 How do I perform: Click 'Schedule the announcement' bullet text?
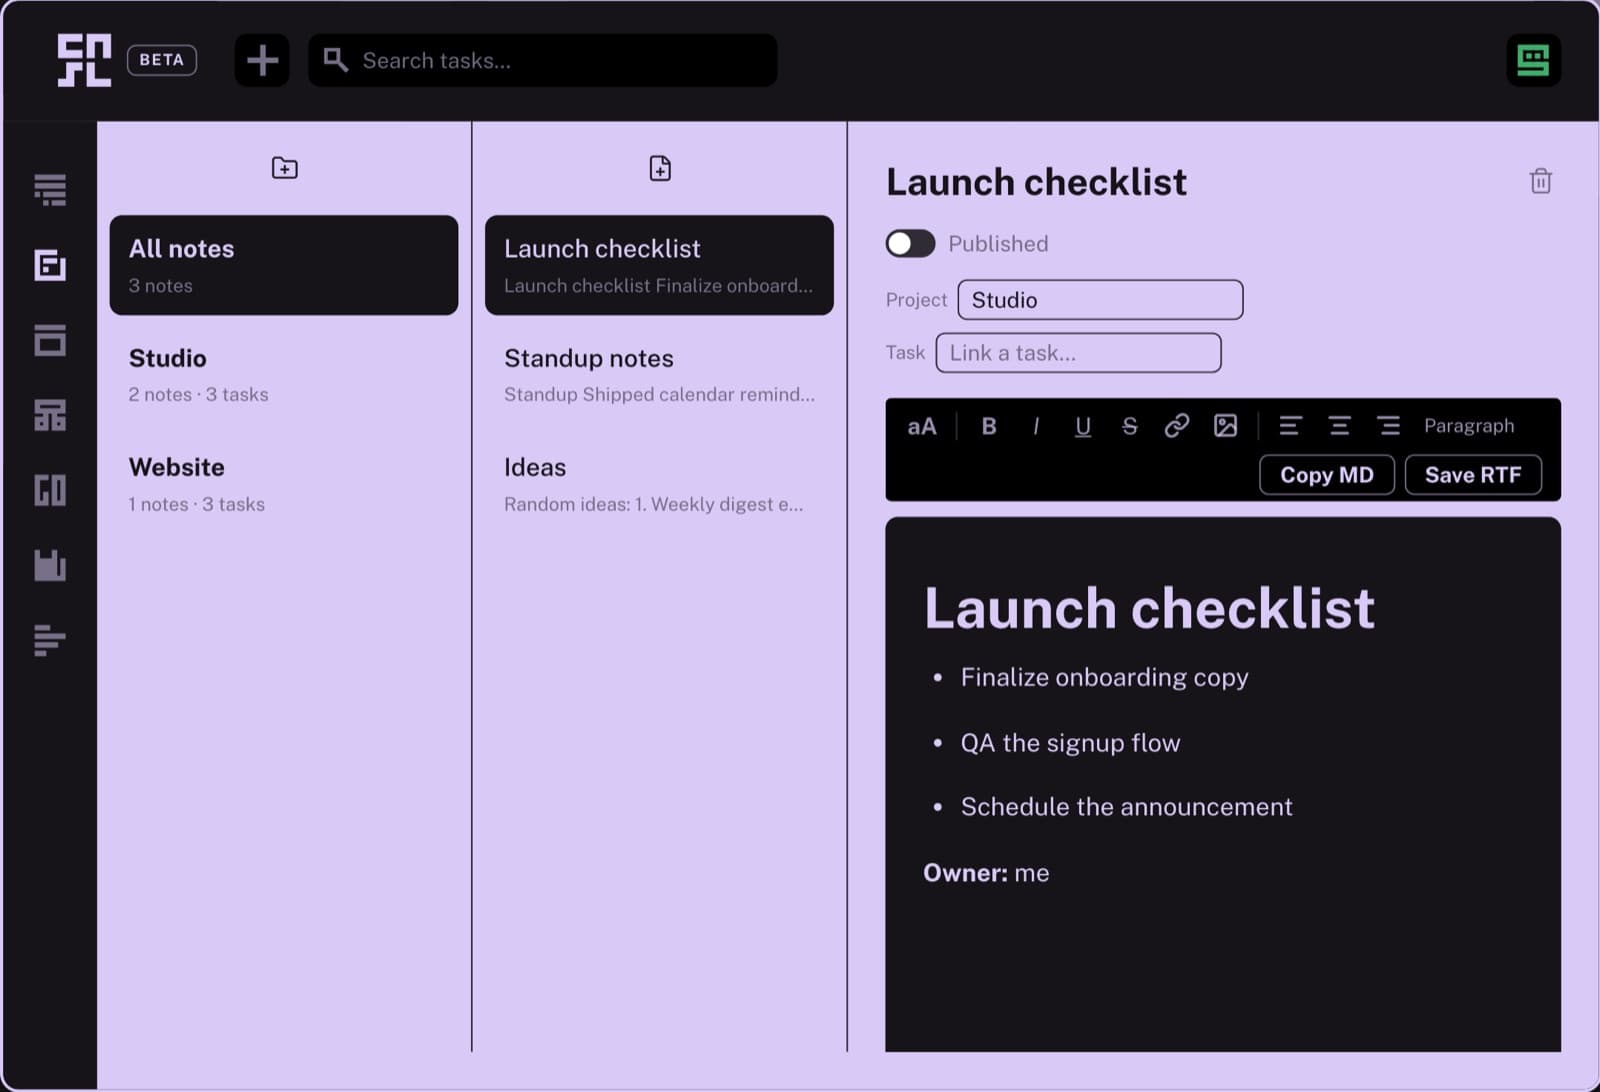click(1126, 807)
